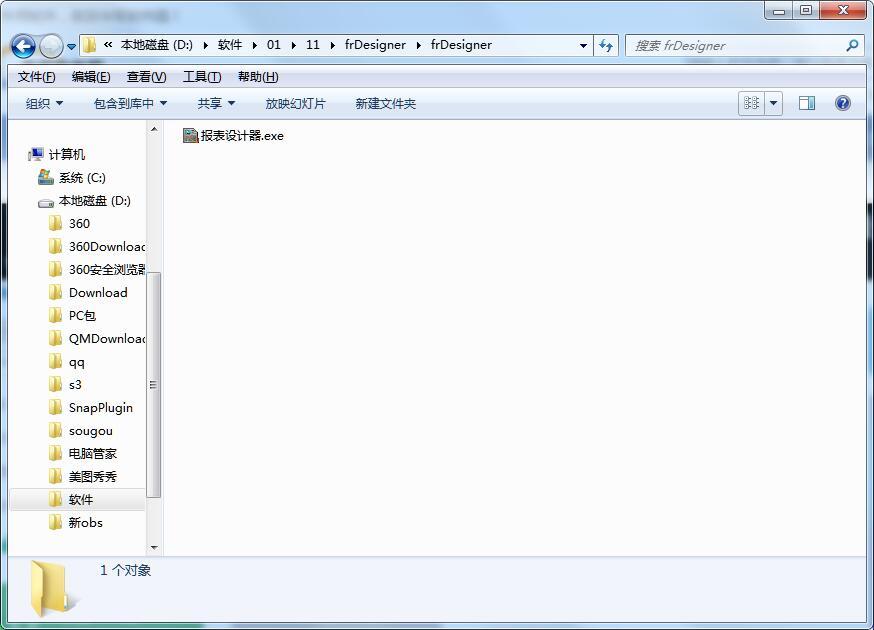This screenshot has width=874, height=630.
Task: Open the 新obs folder in tree
Action: [86, 522]
